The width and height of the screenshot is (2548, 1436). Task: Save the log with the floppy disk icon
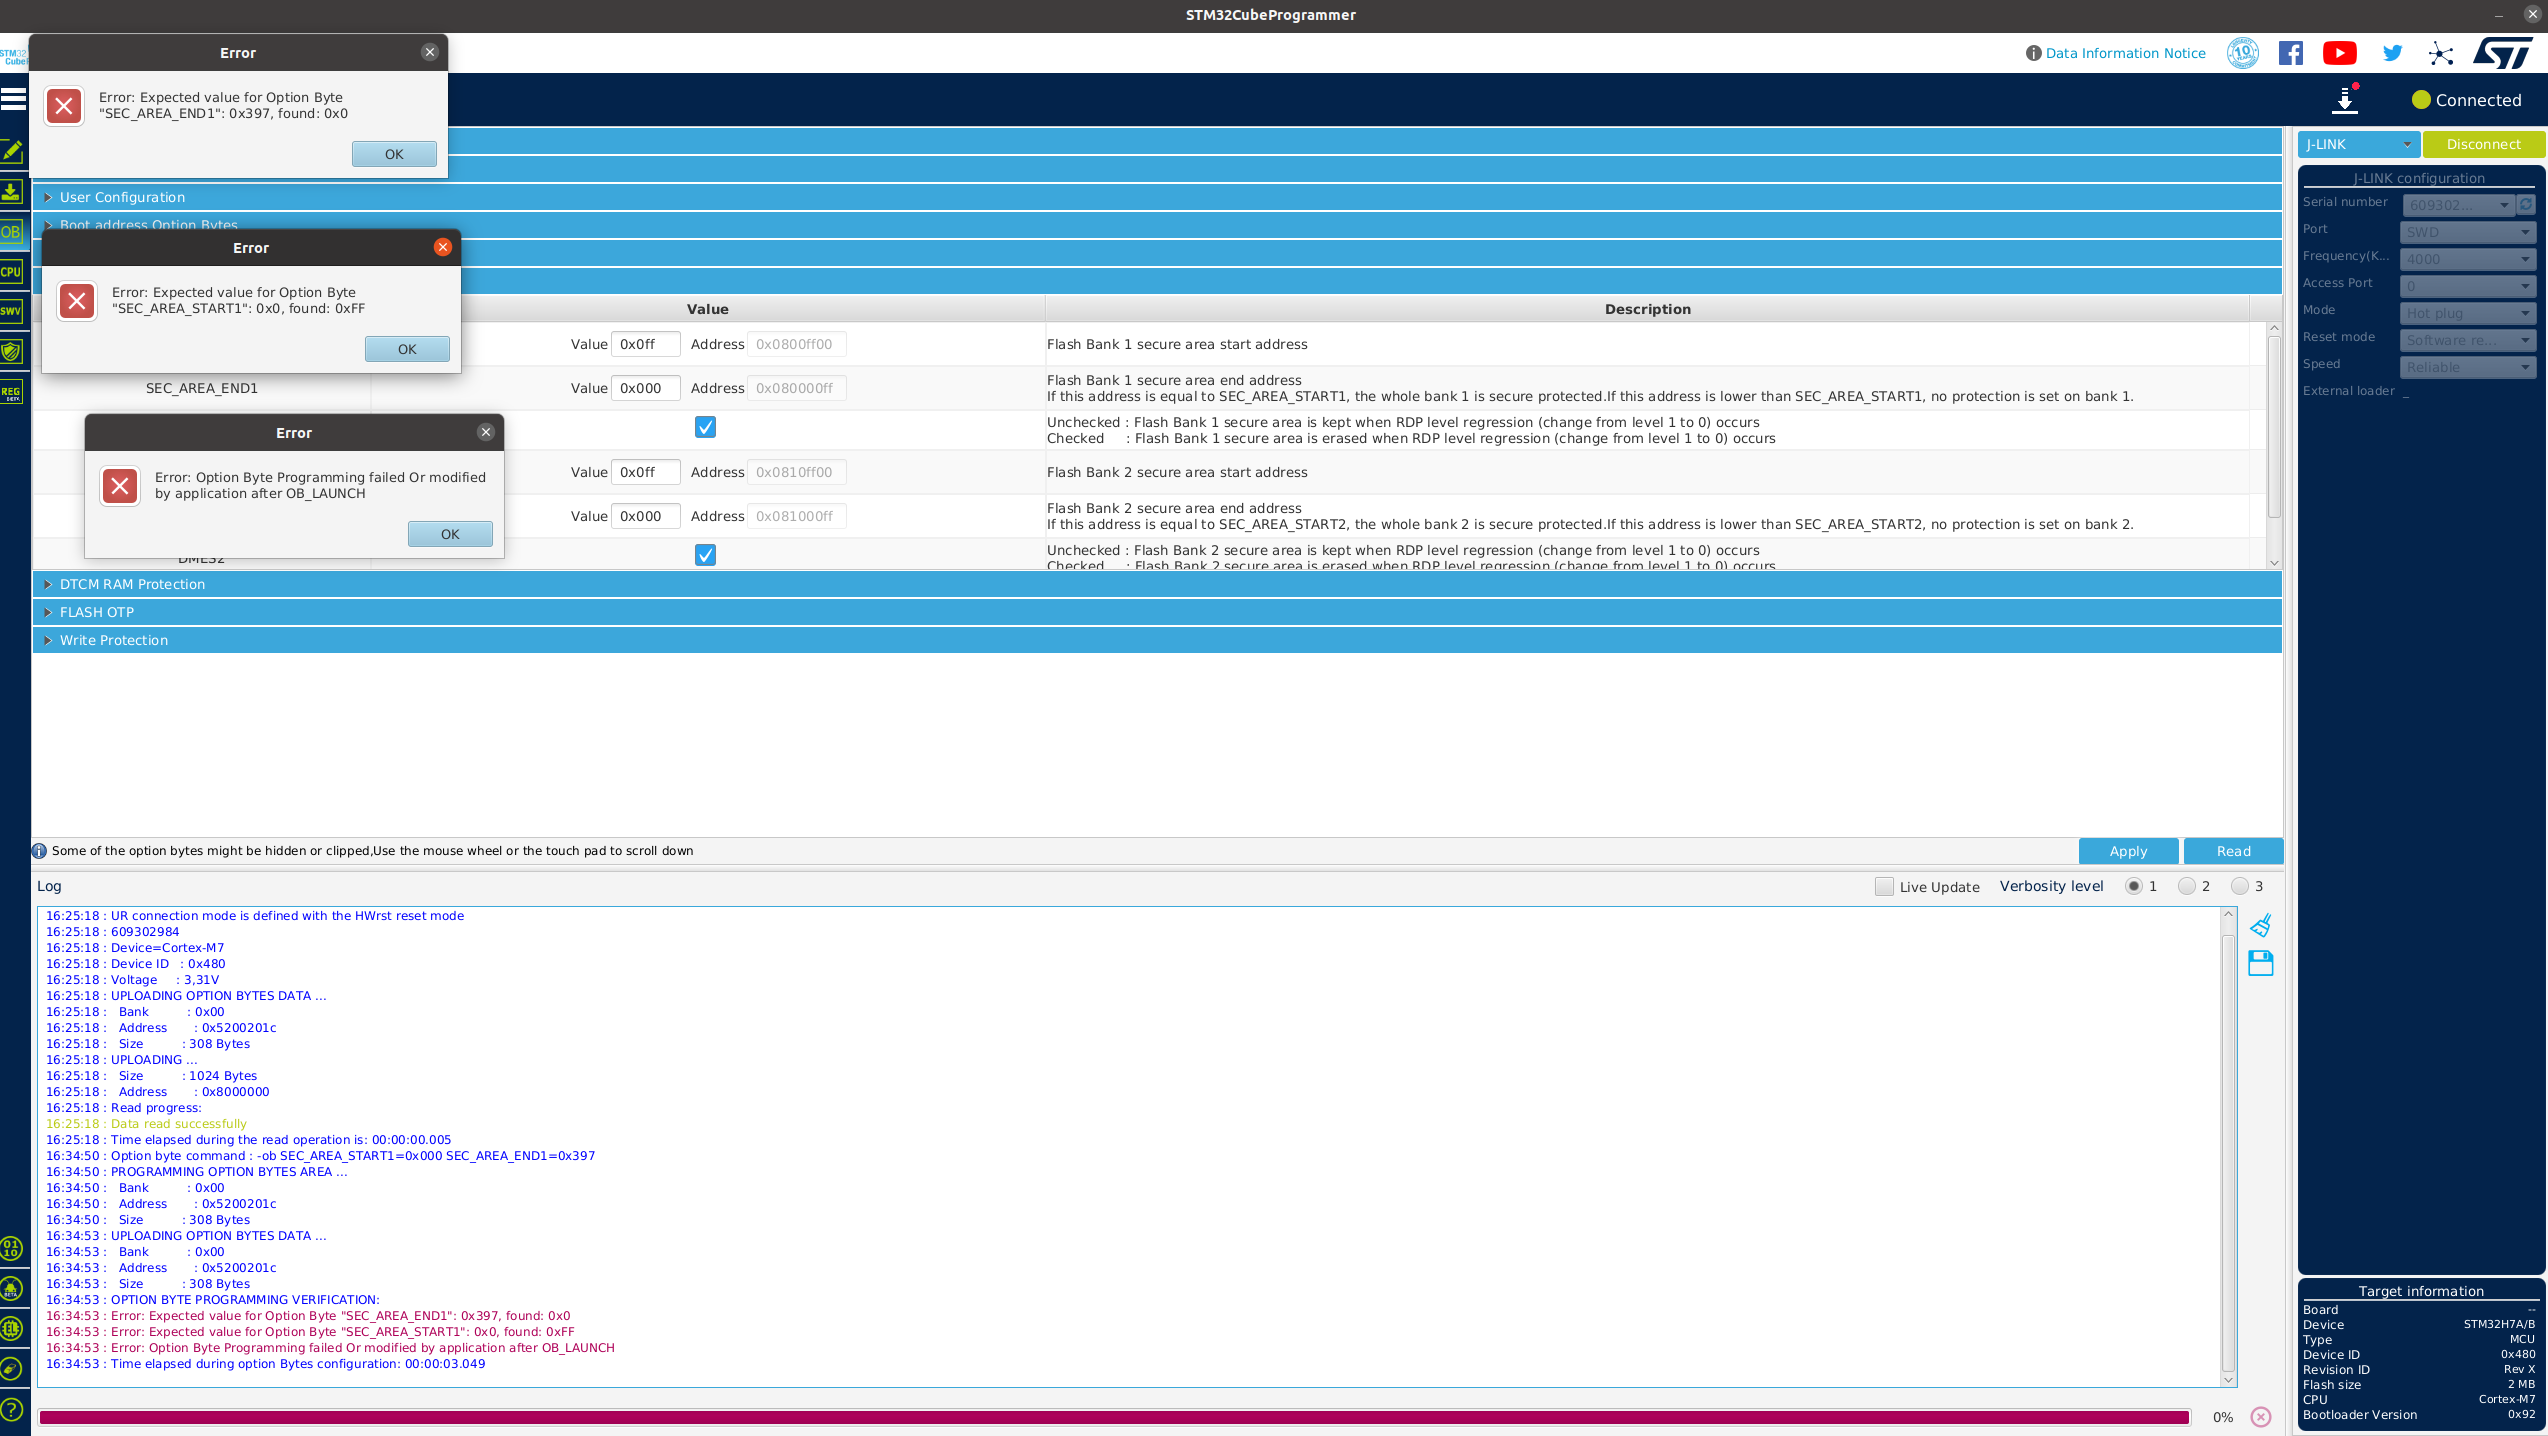point(2261,963)
